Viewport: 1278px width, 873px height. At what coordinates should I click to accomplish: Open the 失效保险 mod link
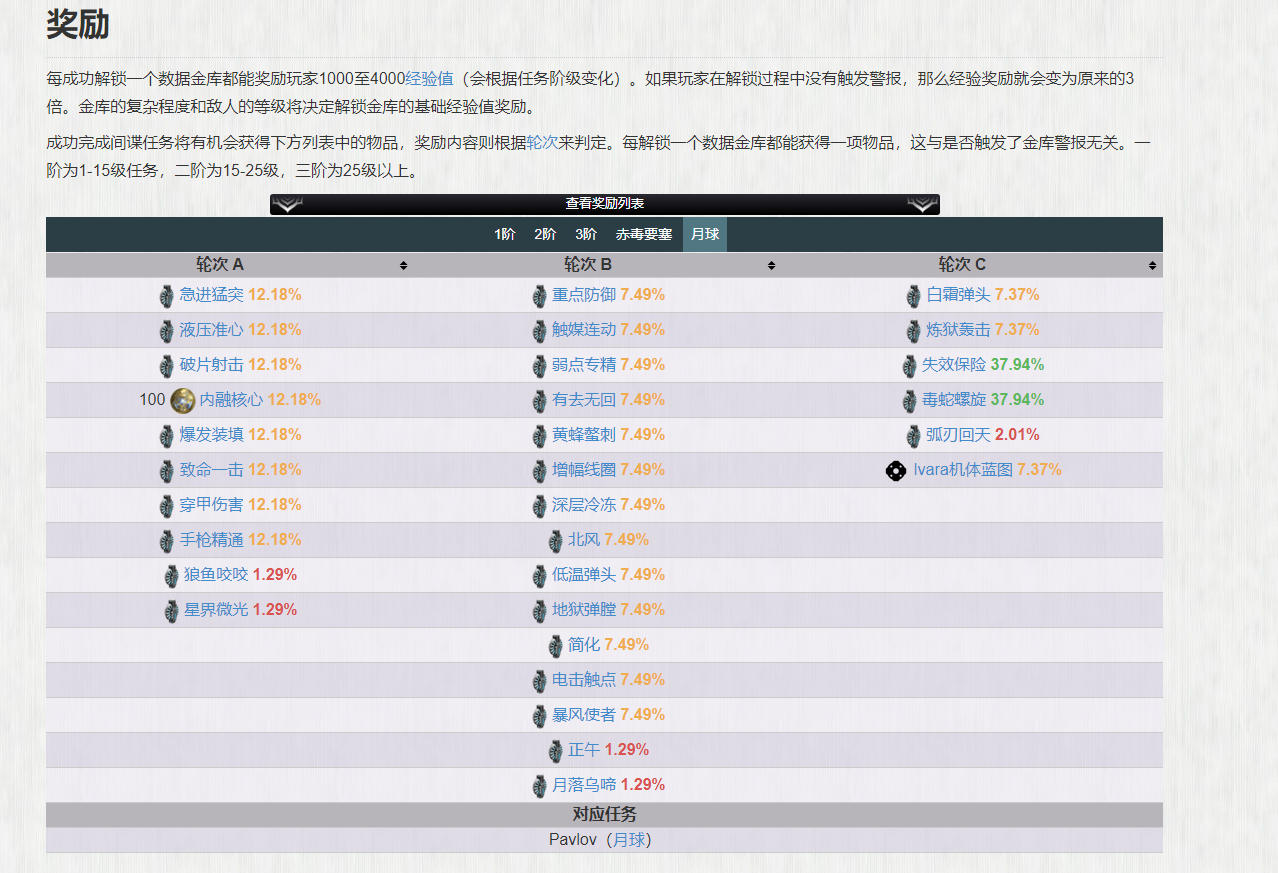954,365
